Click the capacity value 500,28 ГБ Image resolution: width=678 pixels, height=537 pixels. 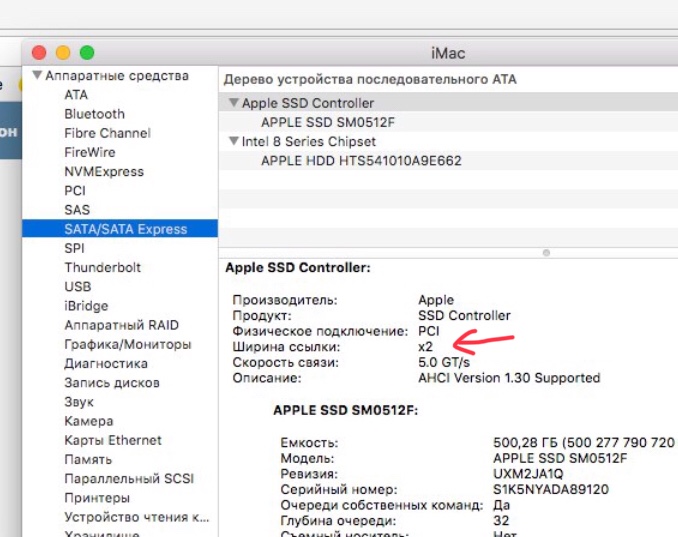coord(525,442)
